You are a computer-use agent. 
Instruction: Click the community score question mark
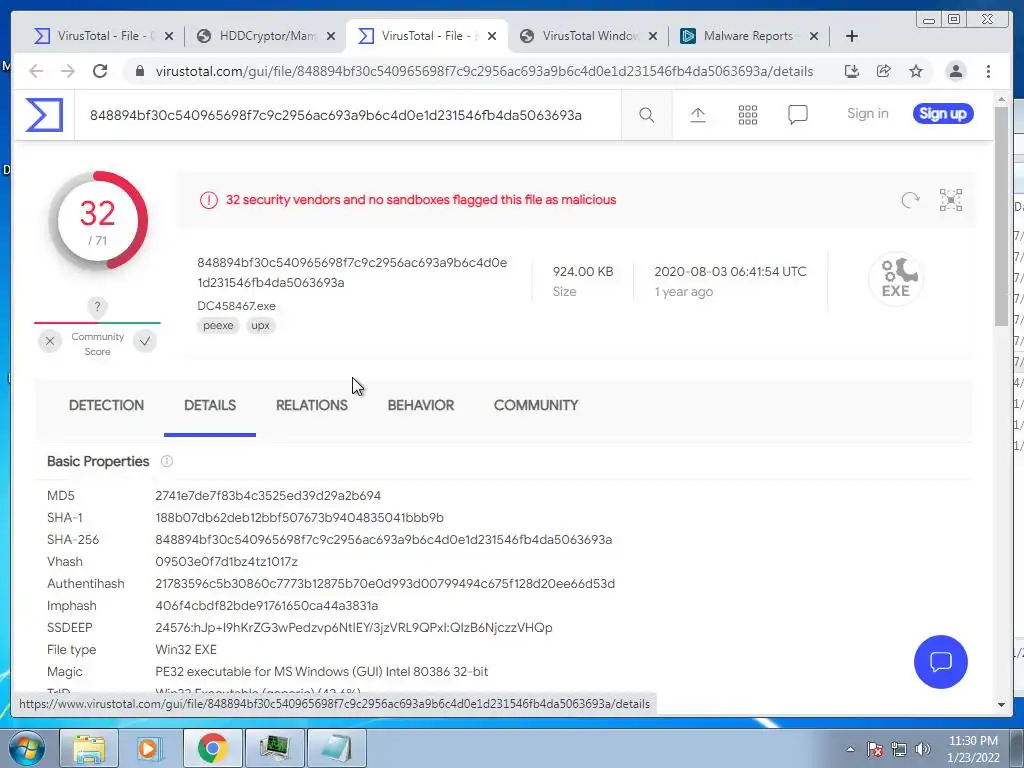pos(97,306)
